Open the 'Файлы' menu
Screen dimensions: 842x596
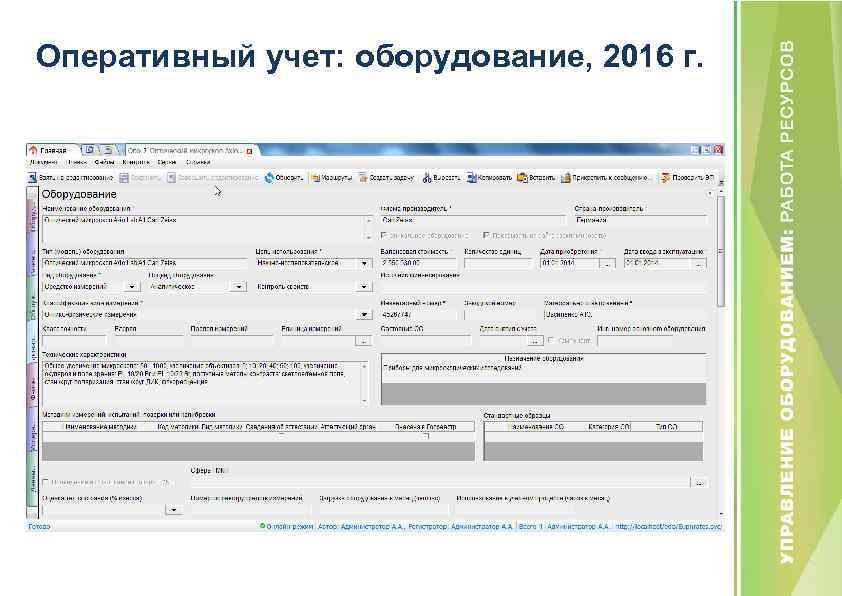click(104, 162)
